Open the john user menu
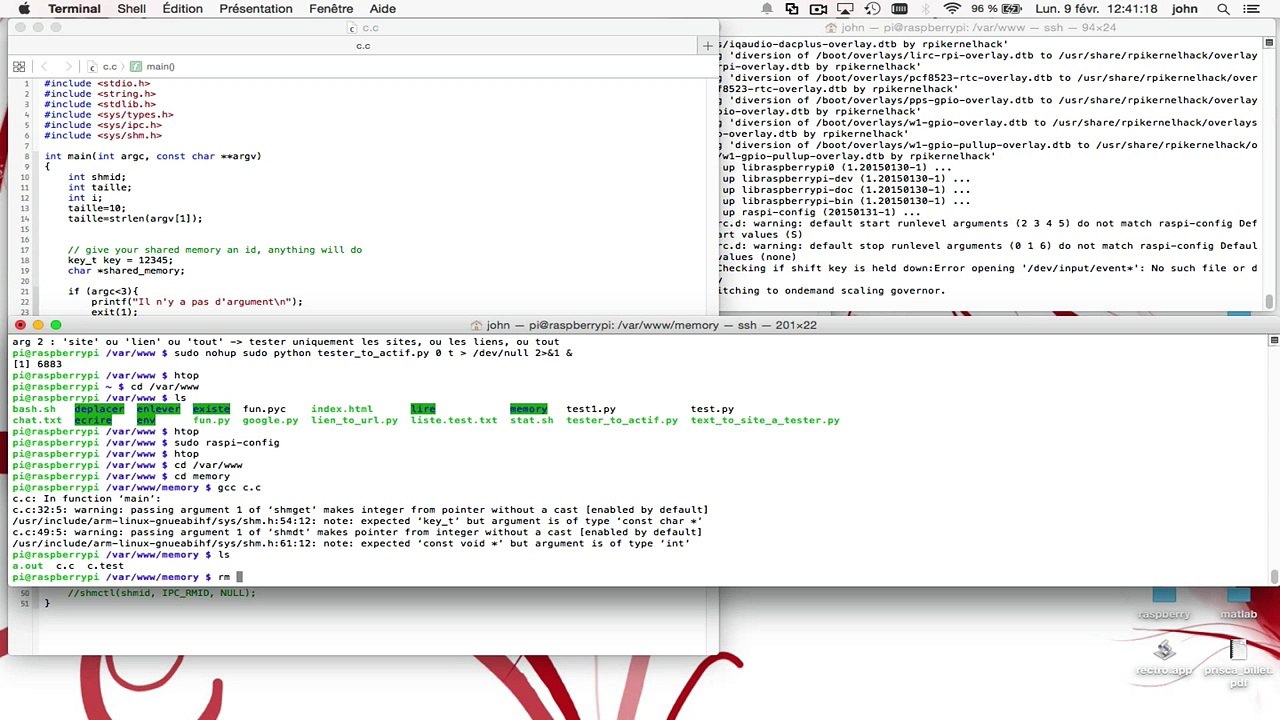This screenshot has width=1280, height=720. pyautogui.click(x=1184, y=9)
